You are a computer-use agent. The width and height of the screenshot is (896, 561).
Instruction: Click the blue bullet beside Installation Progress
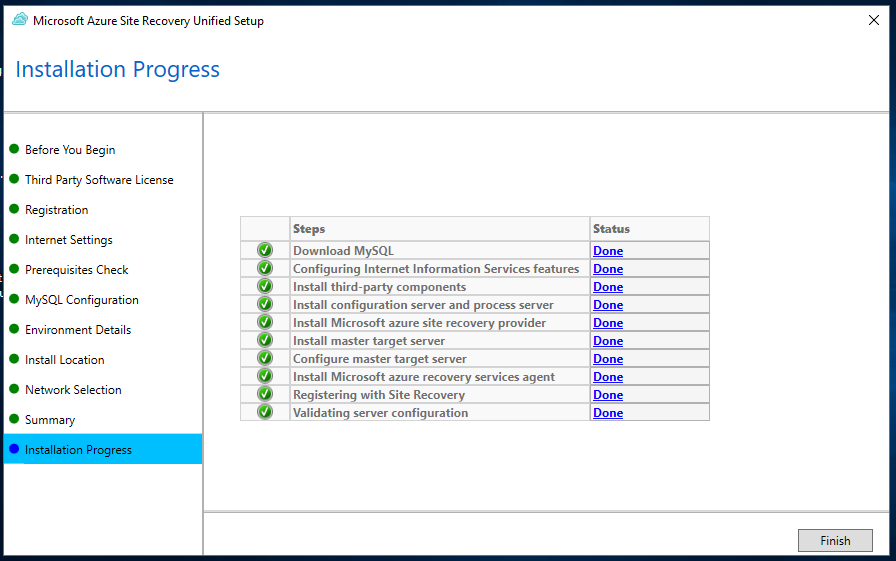click(14, 449)
